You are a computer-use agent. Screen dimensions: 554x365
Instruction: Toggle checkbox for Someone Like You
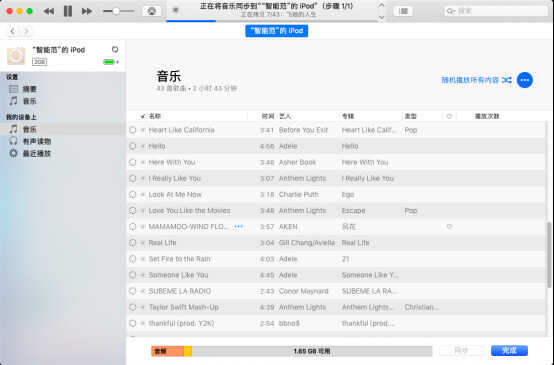(143, 275)
